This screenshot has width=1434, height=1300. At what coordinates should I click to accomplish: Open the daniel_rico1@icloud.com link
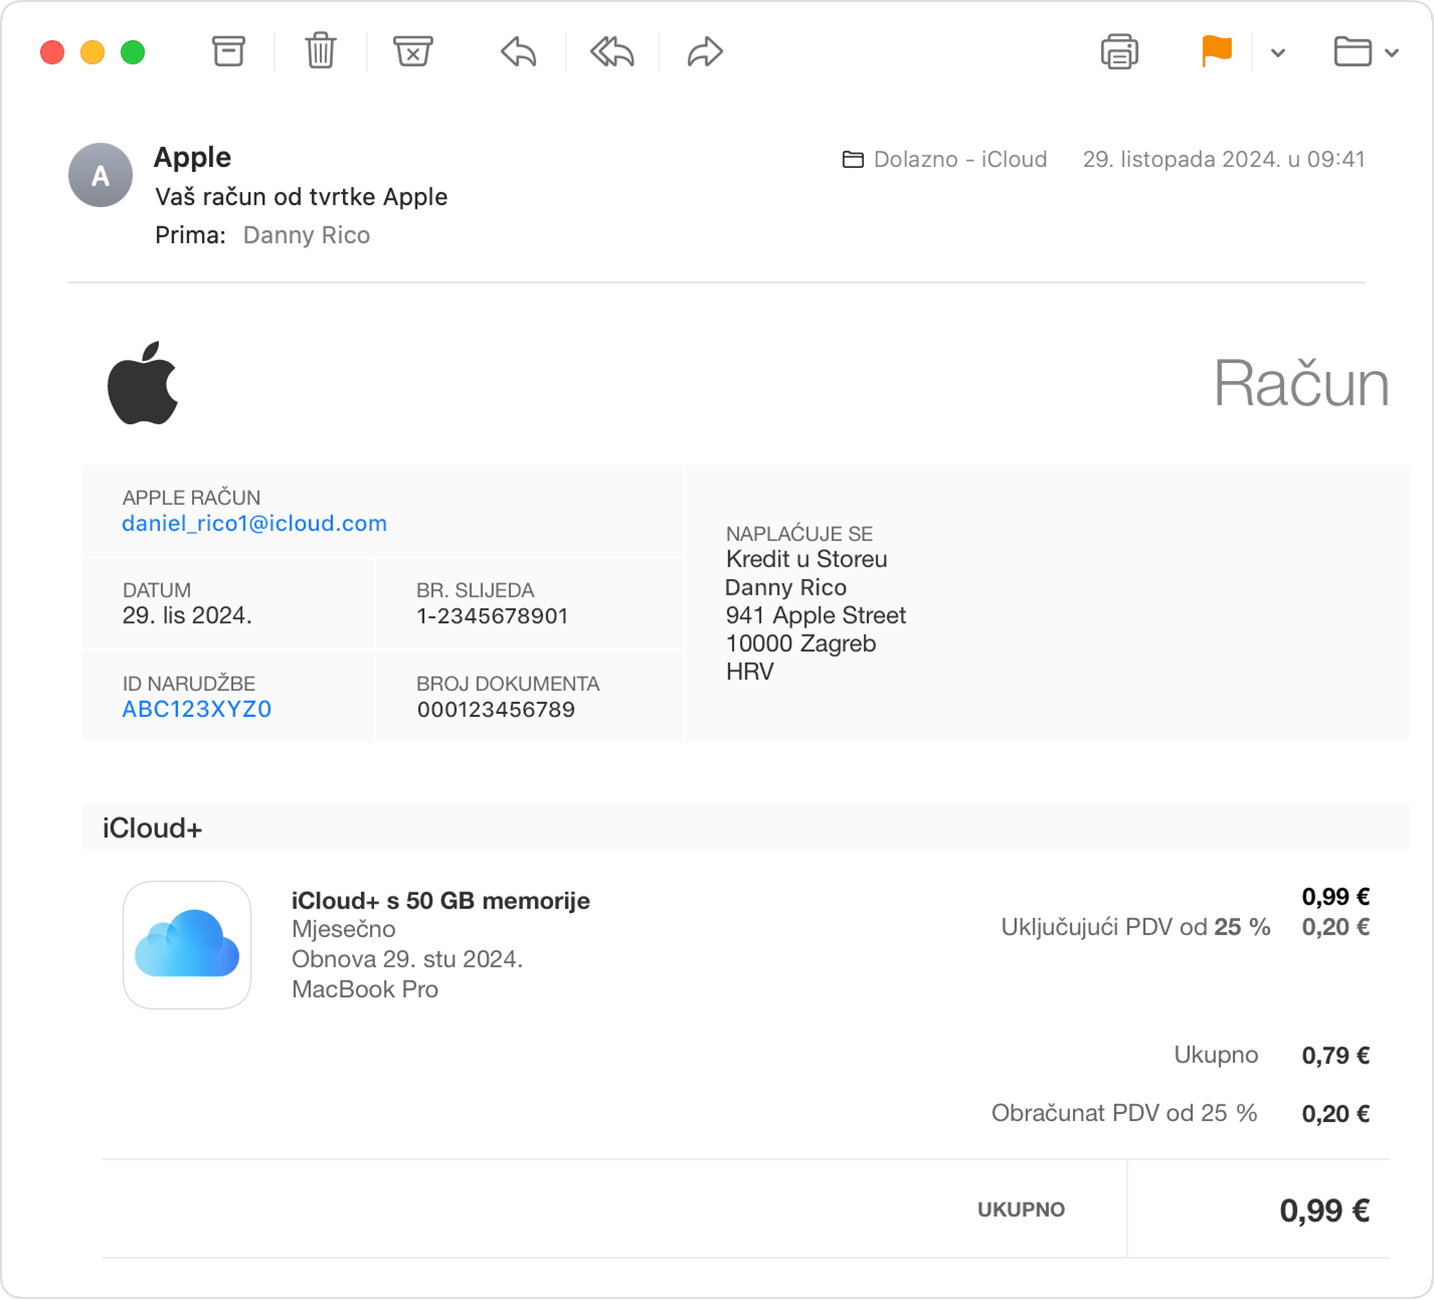pyautogui.click(x=254, y=523)
